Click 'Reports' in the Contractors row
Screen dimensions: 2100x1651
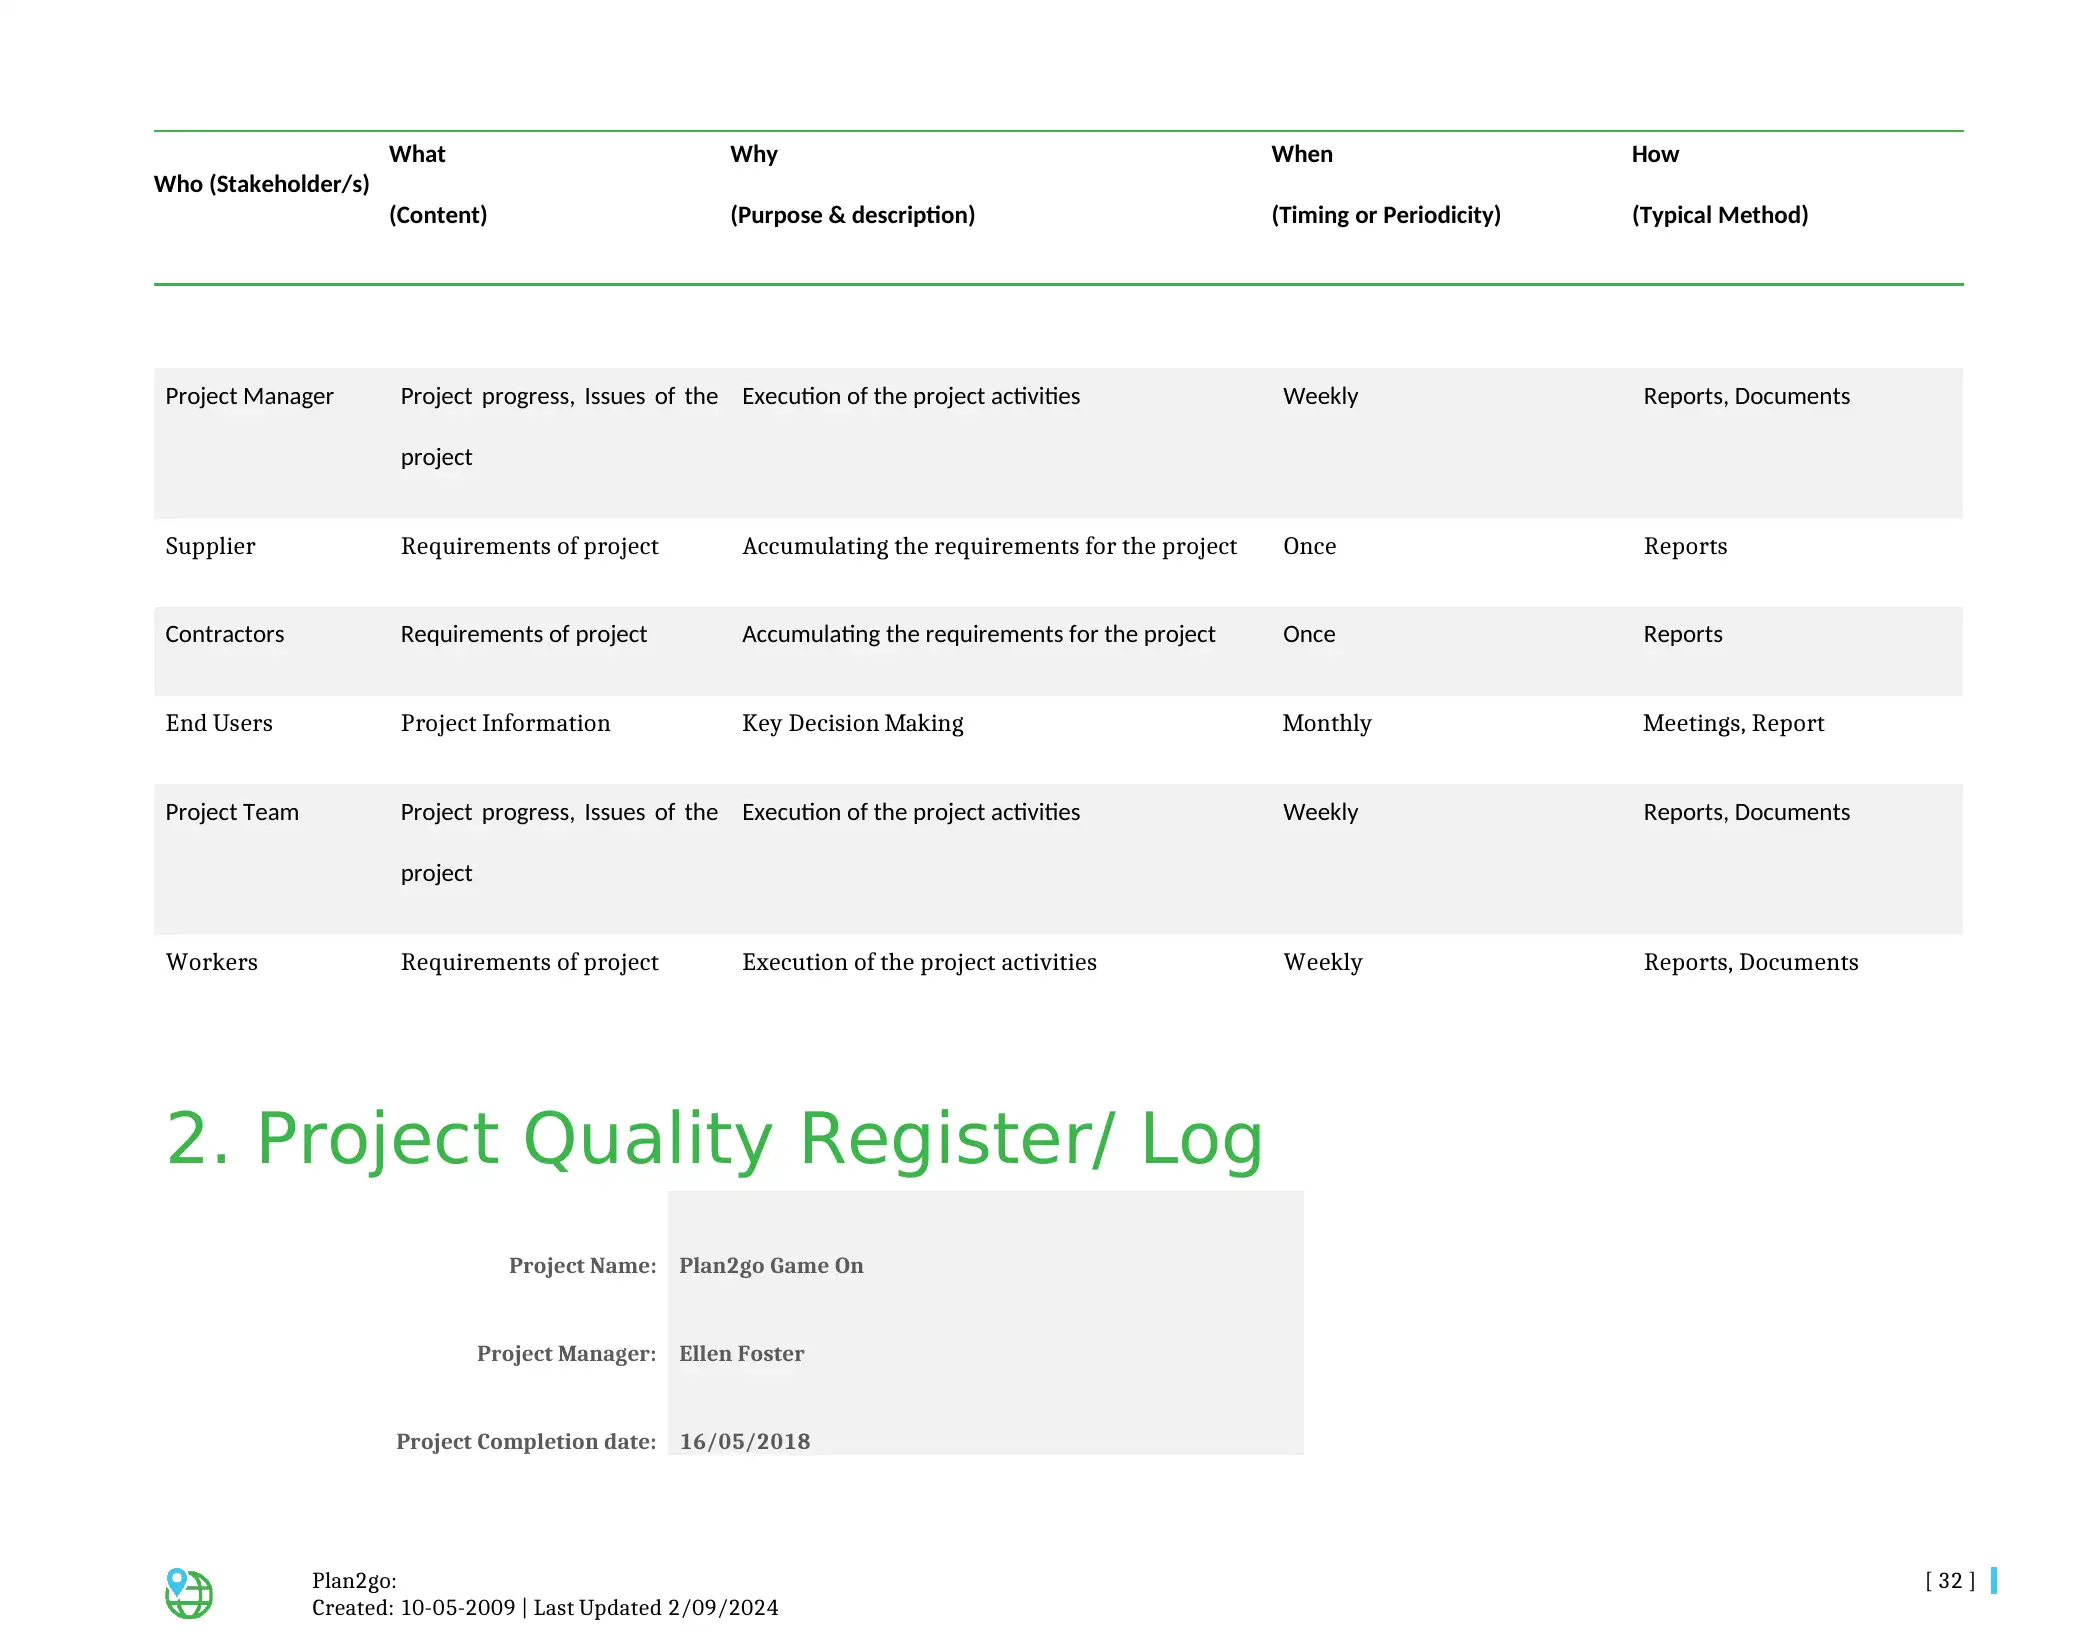coord(1682,634)
